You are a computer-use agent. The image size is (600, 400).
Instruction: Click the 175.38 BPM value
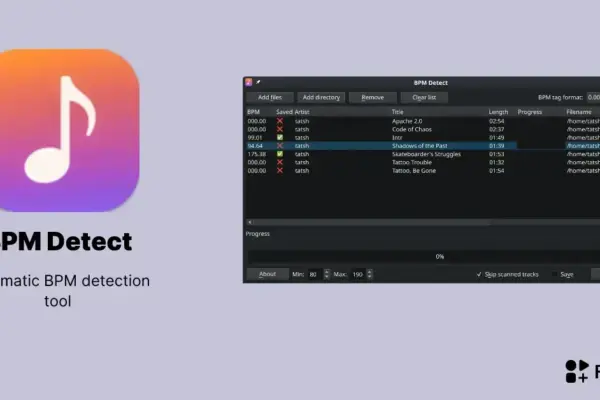(x=257, y=154)
